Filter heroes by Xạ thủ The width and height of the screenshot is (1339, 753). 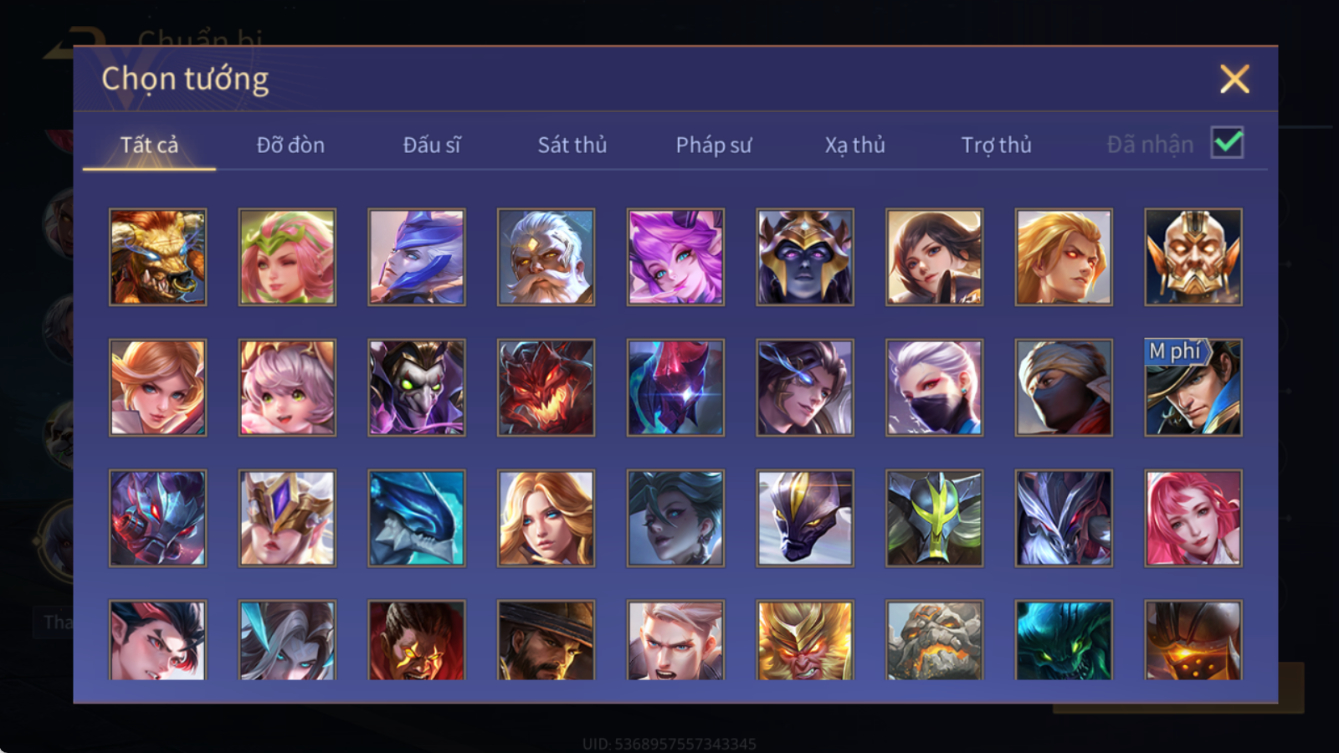855,145
